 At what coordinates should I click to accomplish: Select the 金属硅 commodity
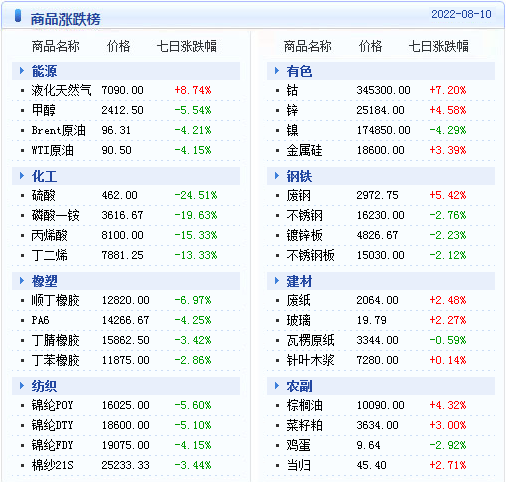tap(304, 150)
